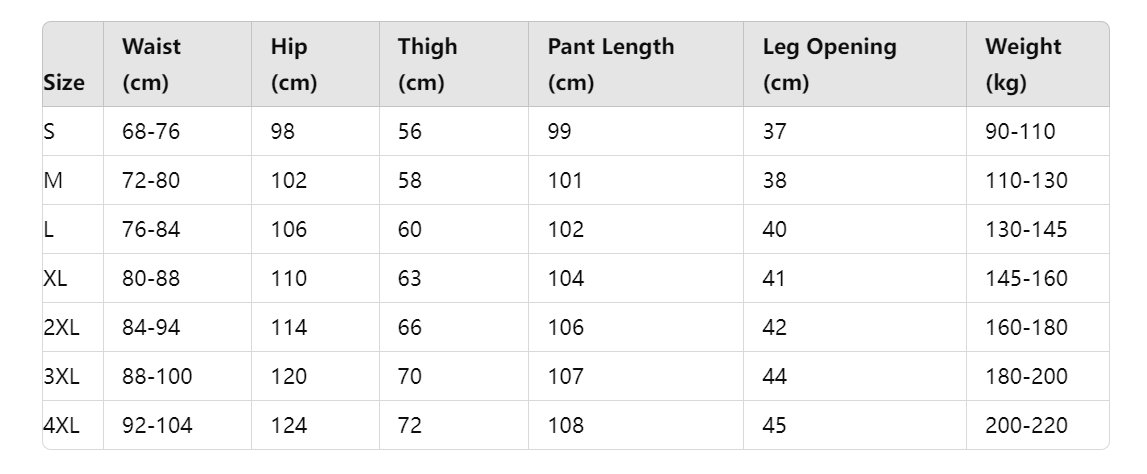Viewport: 1147px width, 474px height.
Task: Click the Weight (kg) column header
Action: [x=1023, y=64]
